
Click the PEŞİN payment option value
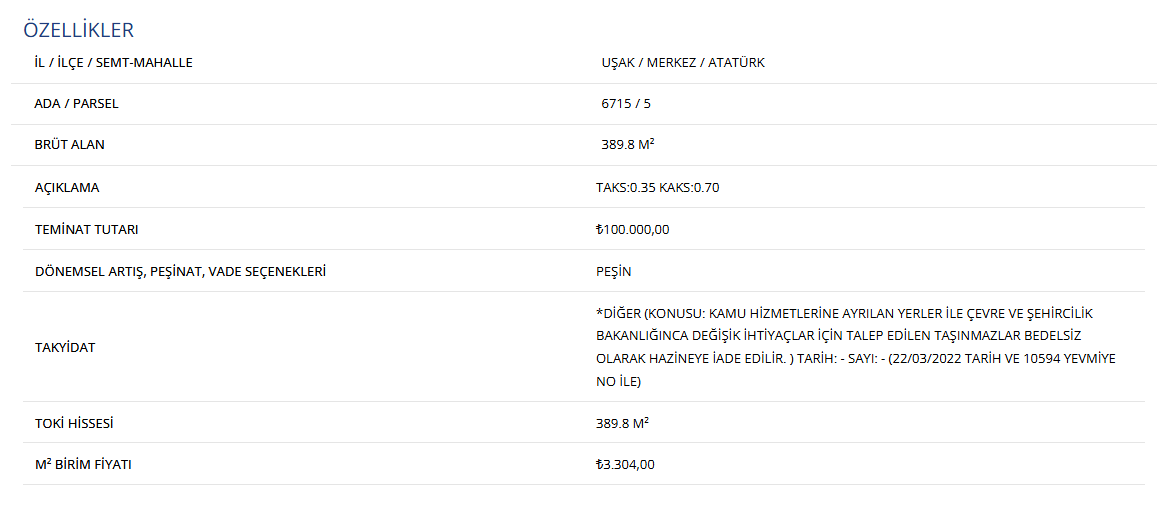[613, 271]
